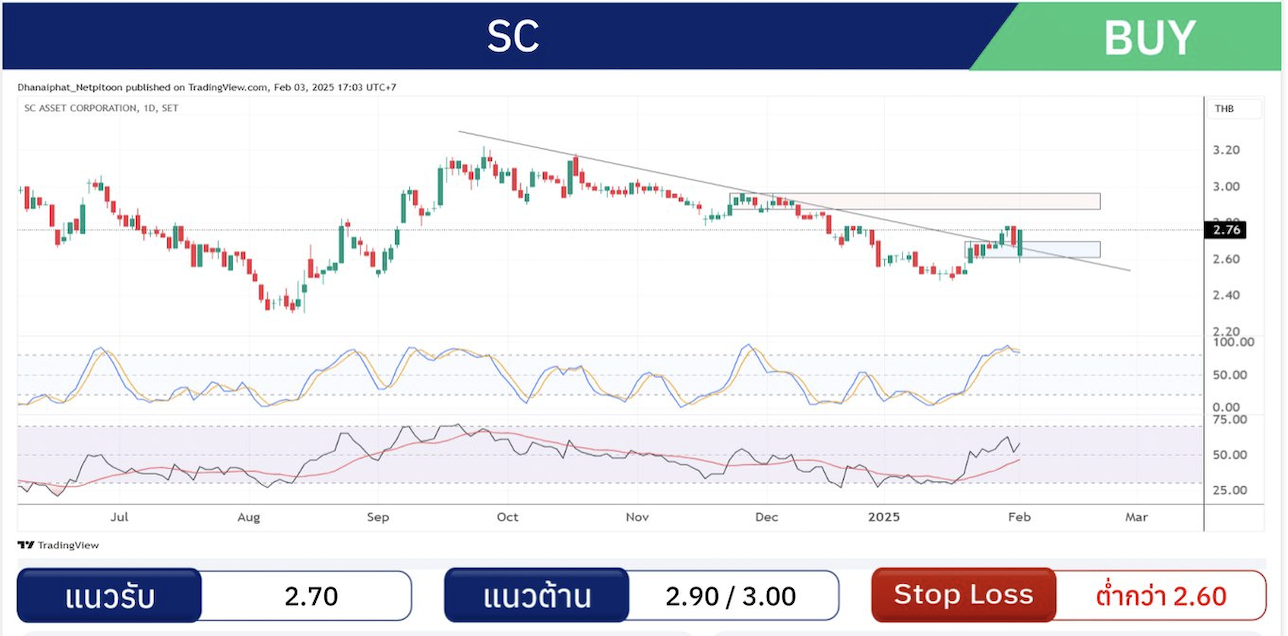This screenshot has height=636, width=1288.
Task: Click the Jul label on the time axis
Action: [120, 517]
